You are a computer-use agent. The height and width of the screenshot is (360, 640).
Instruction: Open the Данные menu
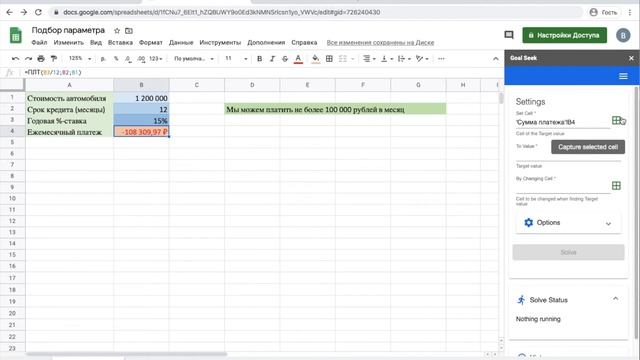pos(181,42)
